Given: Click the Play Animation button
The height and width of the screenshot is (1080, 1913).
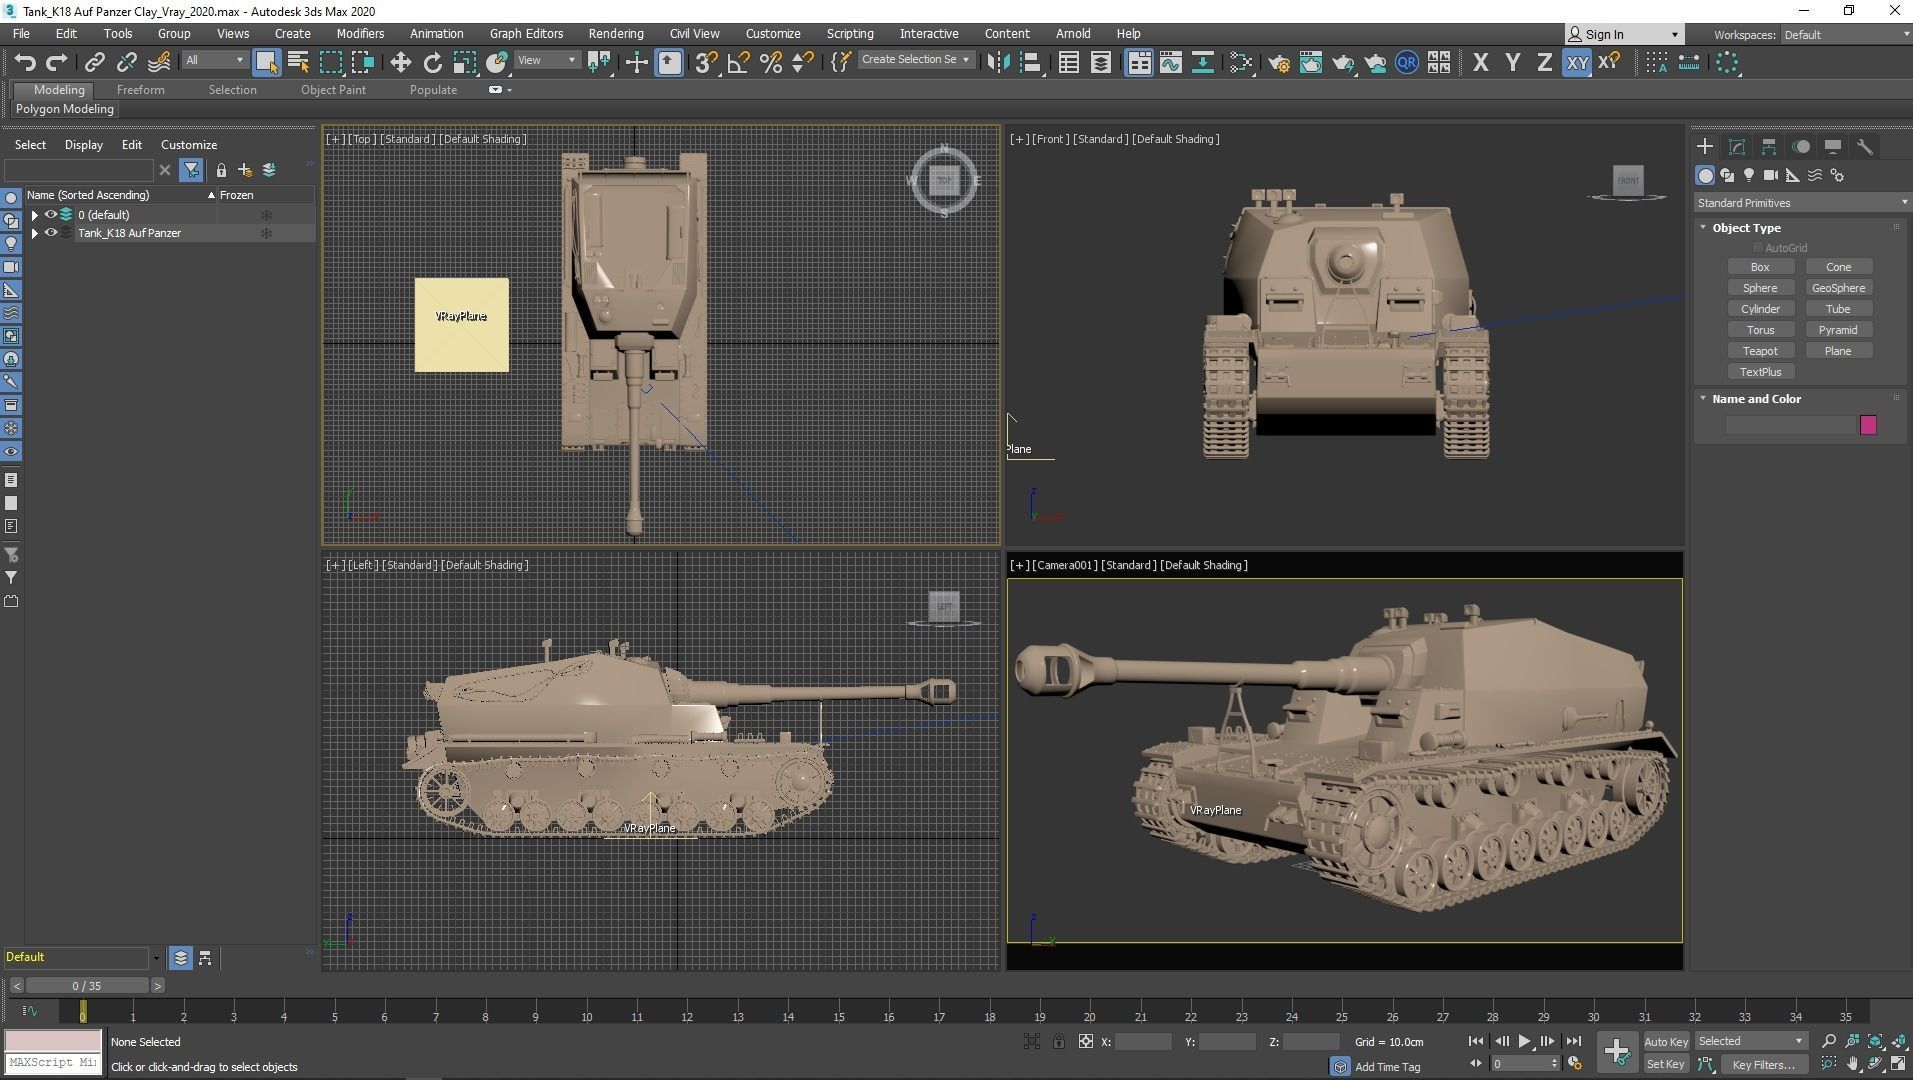Looking at the screenshot, I should 1524,1042.
